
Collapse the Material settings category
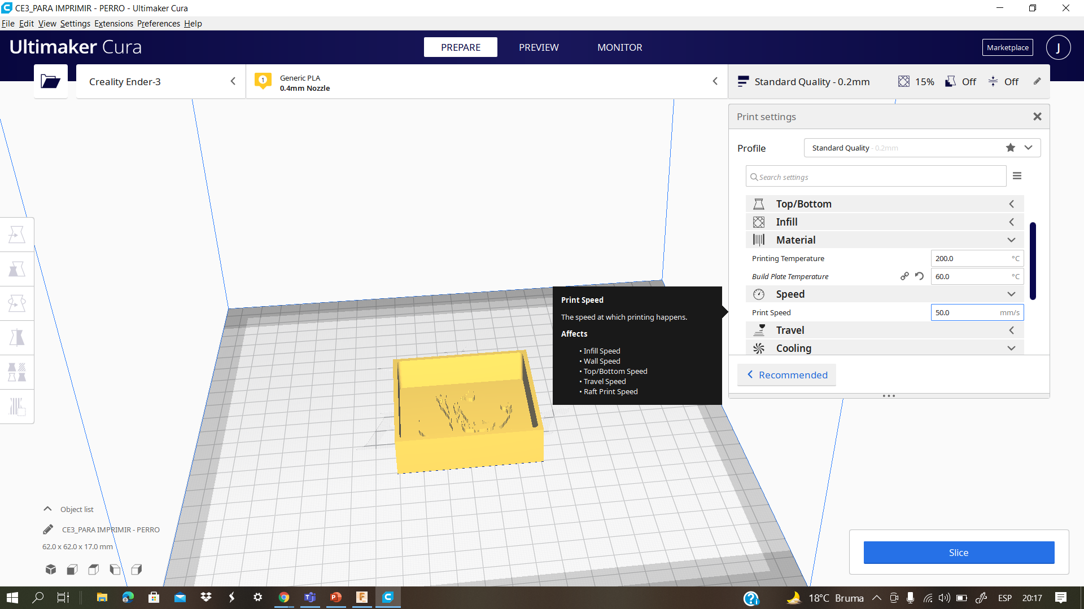tap(884, 240)
